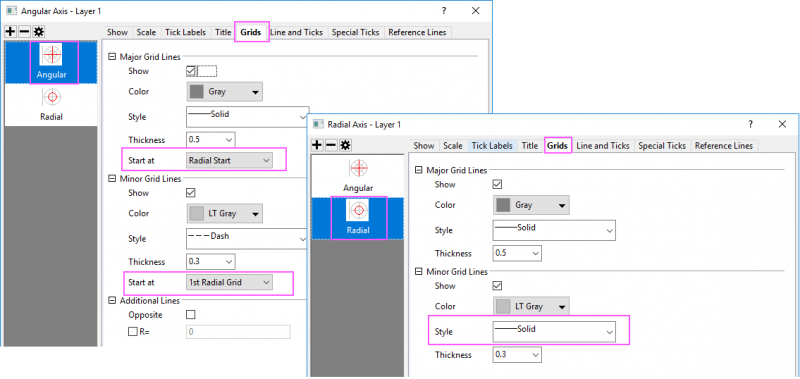
Task: Click minus icon in Radial Axis dialog
Action: (x=331, y=145)
